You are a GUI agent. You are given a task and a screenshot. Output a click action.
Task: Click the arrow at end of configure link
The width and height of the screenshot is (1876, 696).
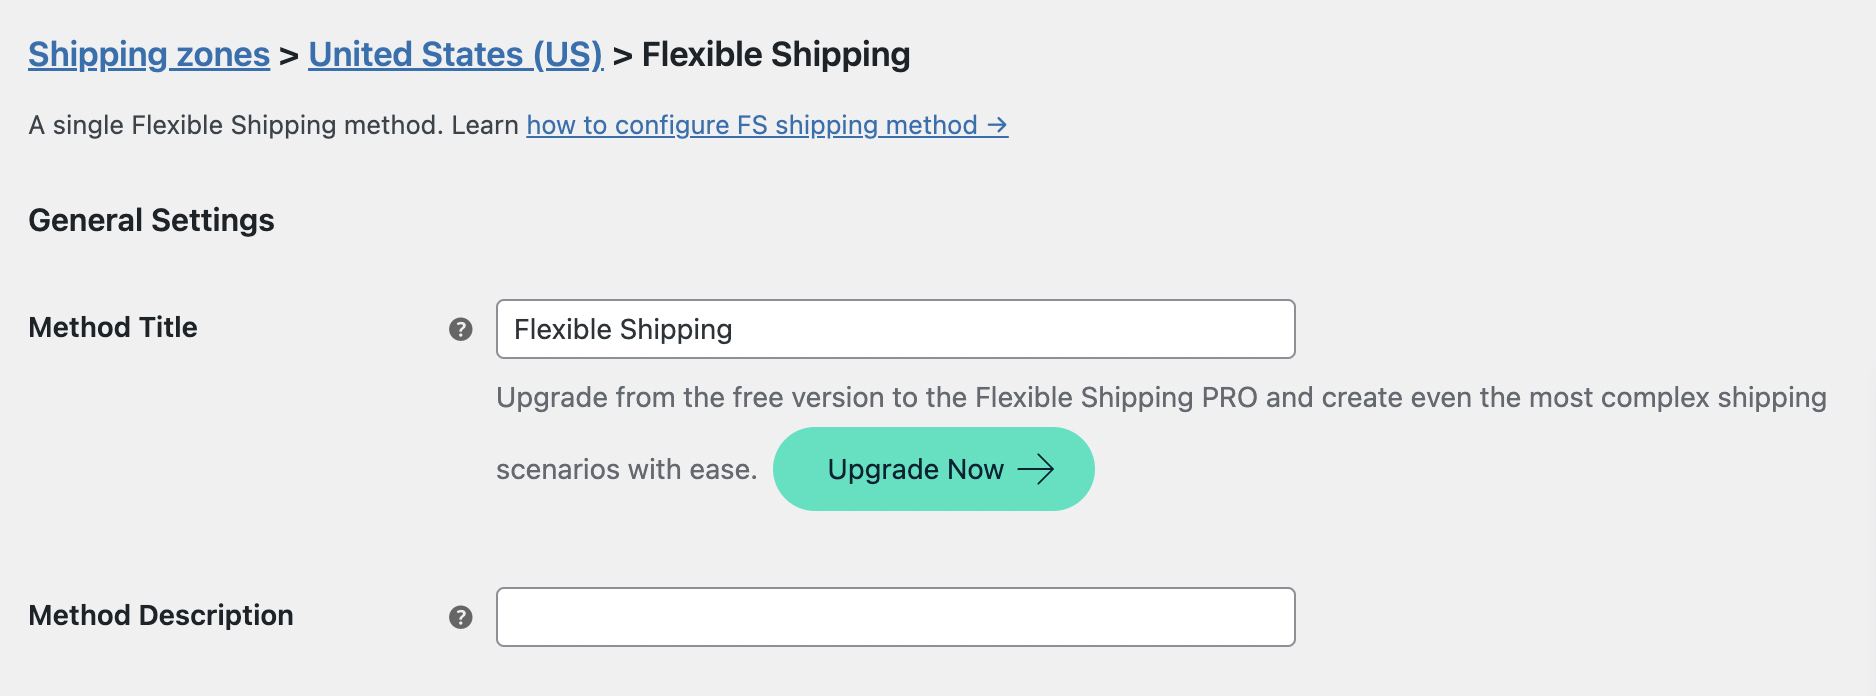(996, 125)
